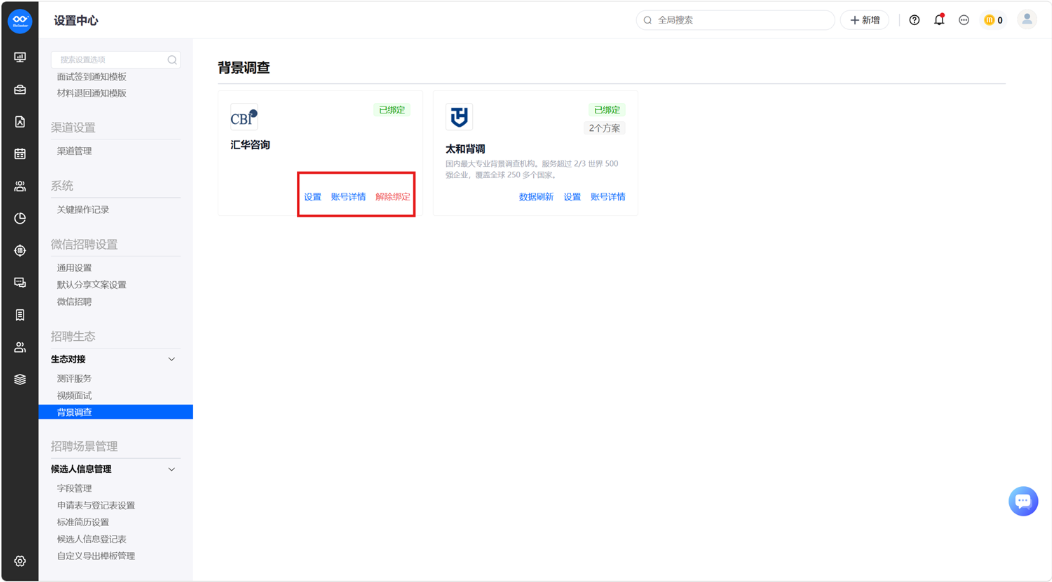Open the briefcase icon in left sidebar
This screenshot has width=1052, height=582.
pos(20,89)
